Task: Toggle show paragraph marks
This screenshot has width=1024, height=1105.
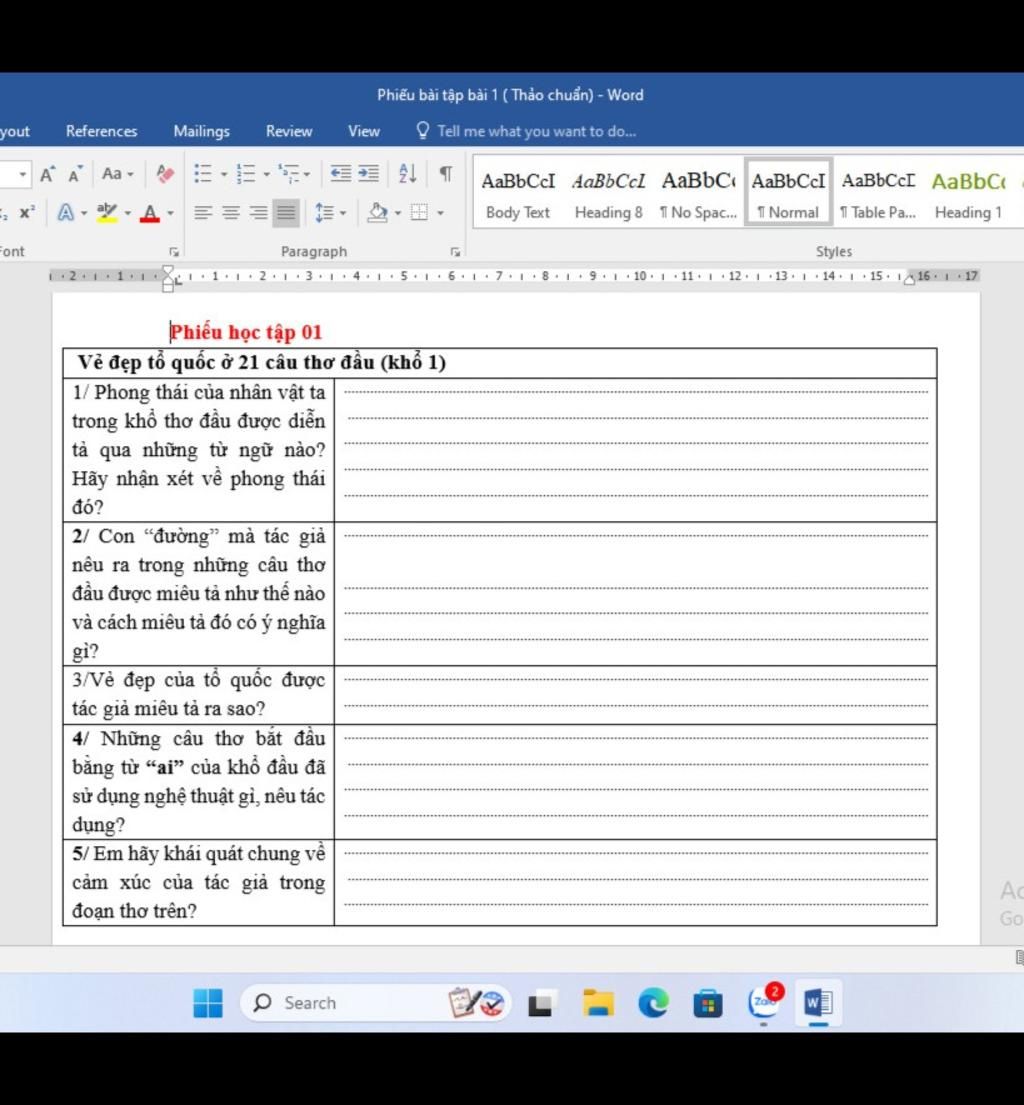Action: pyautogui.click(x=446, y=174)
